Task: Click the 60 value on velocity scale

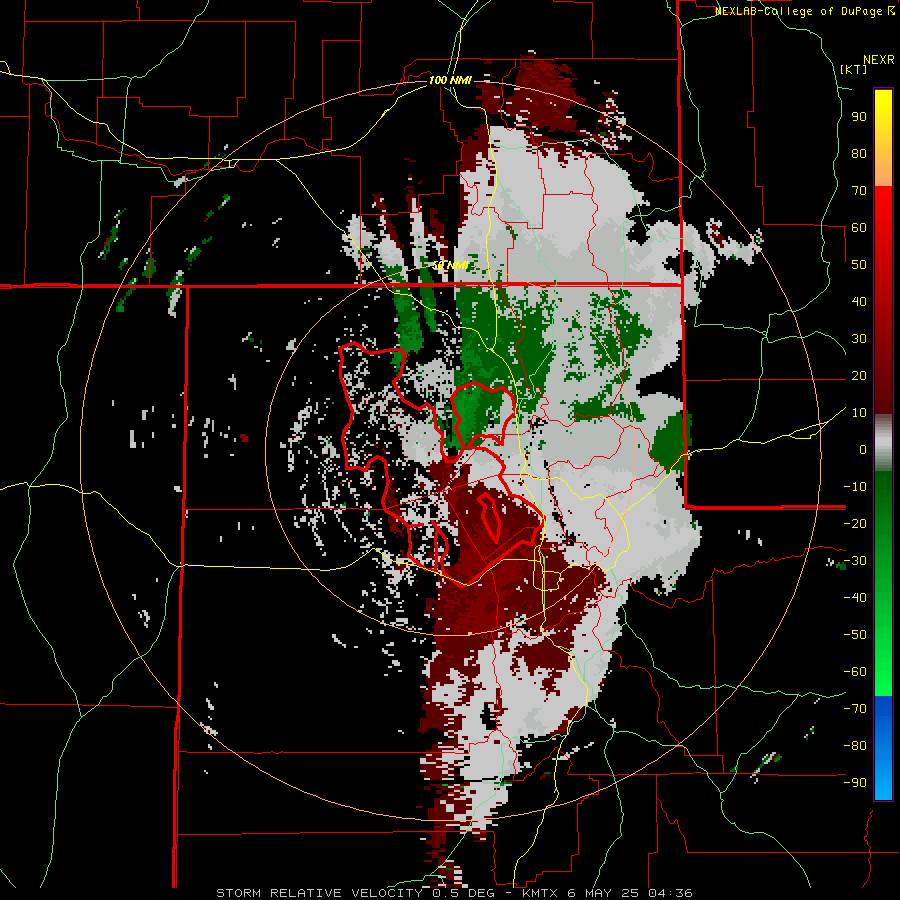Action: (859, 227)
